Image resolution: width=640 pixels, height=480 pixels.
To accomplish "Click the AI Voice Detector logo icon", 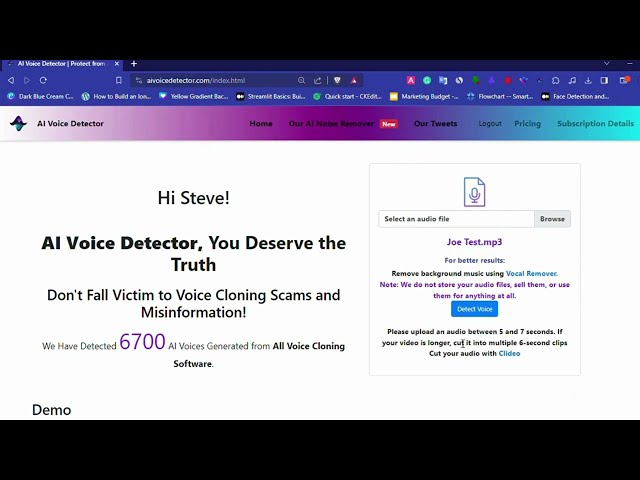I will tap(18, 123).
